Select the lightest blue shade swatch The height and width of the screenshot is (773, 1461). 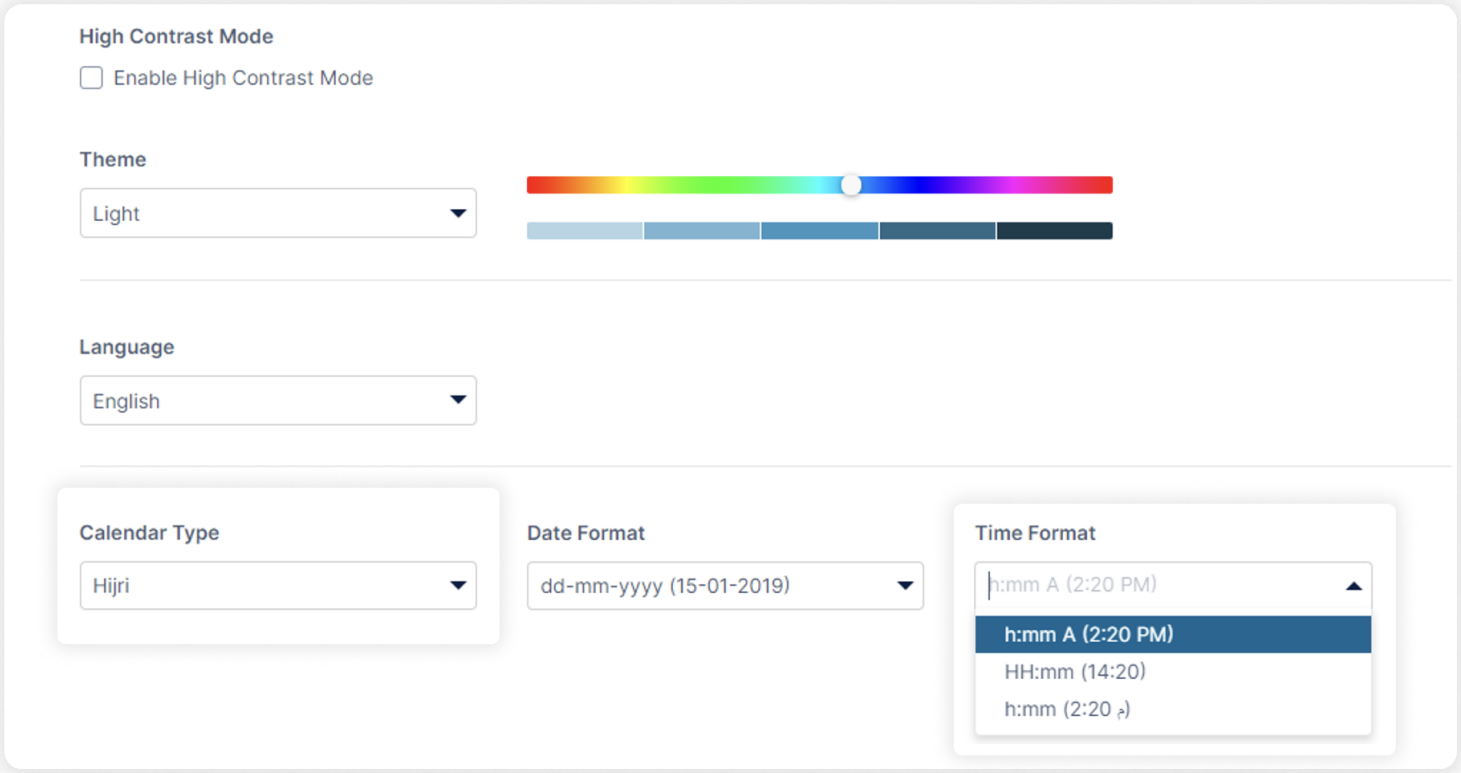tap(583, 230)
